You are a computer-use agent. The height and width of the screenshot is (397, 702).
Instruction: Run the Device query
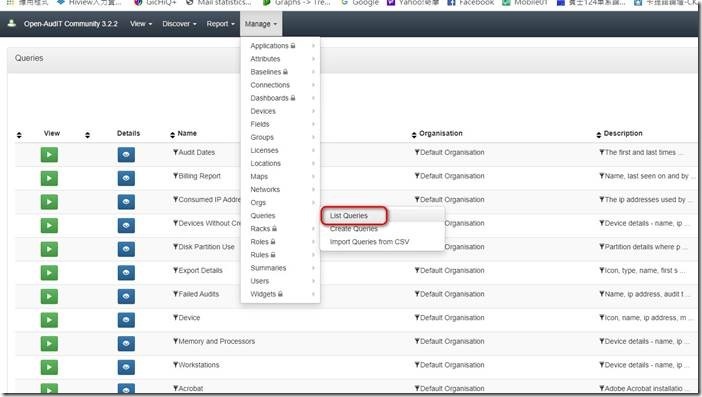pos(49,320)
